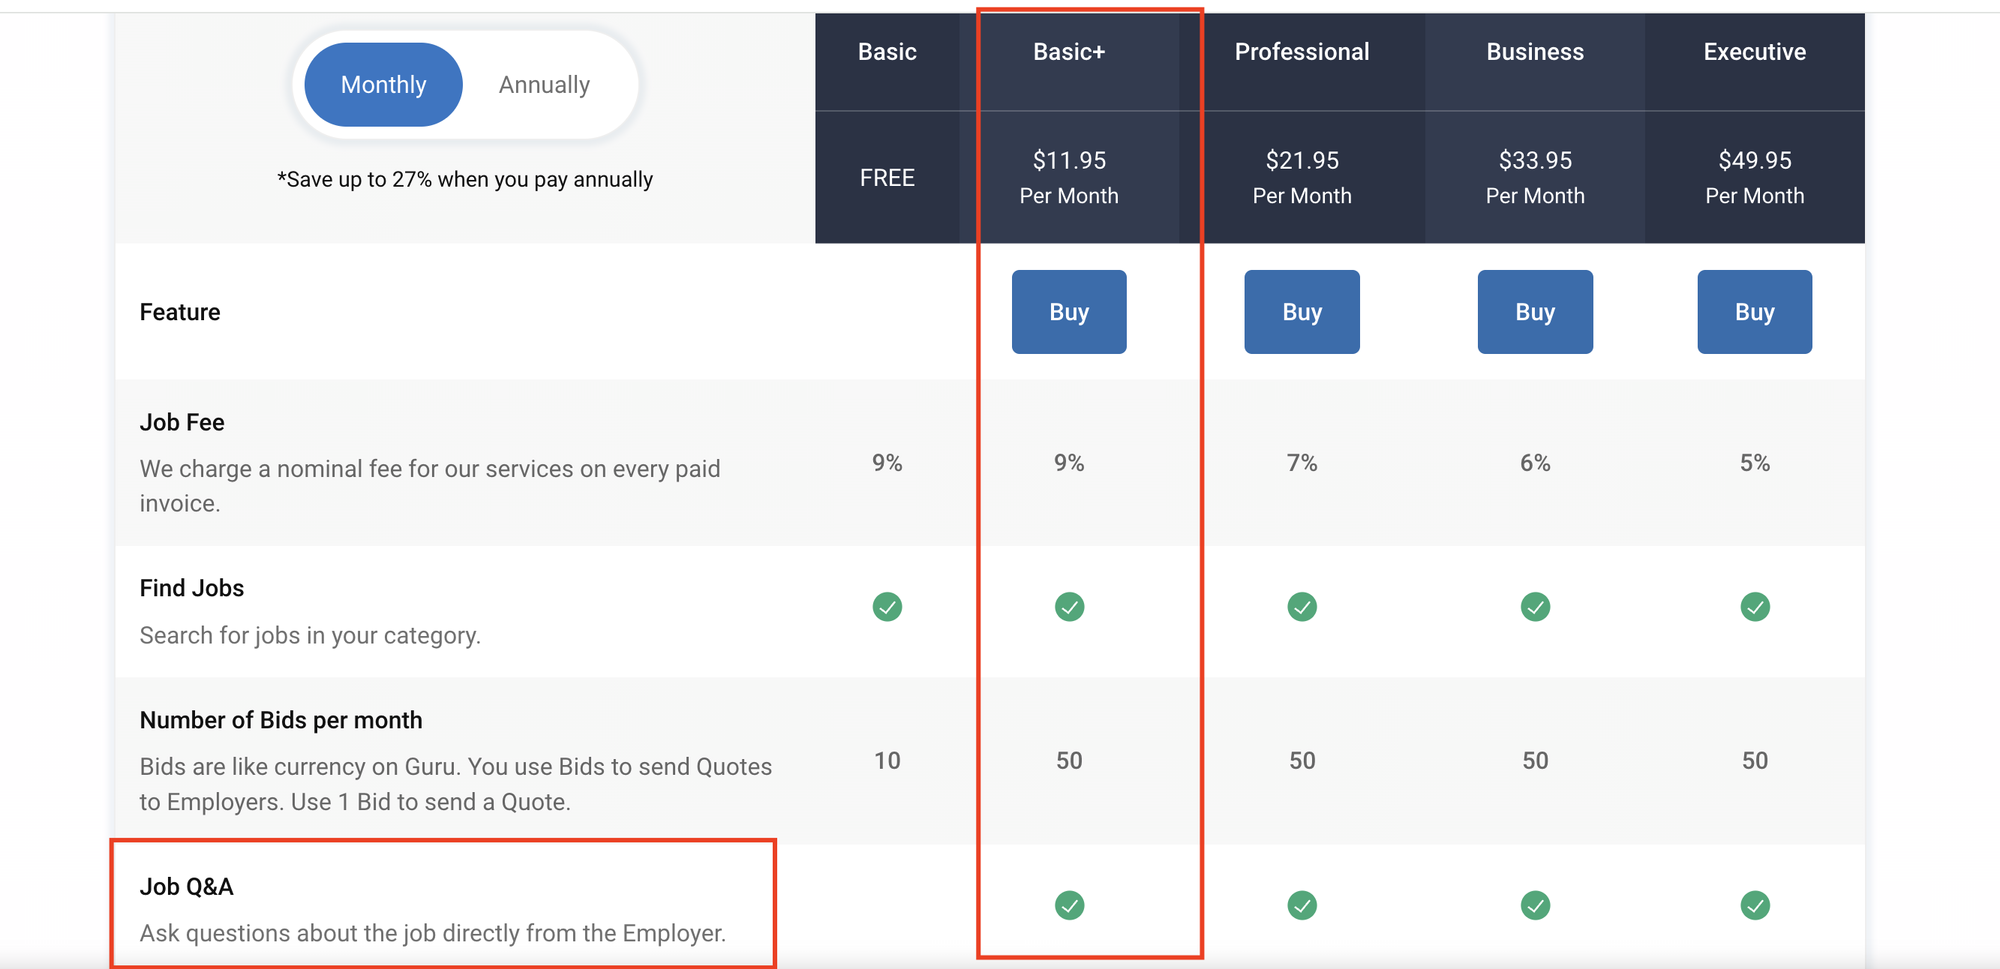Viewport: 2000px width, 969px height.
Task: Click the Find Jobs checkmark under Executive
Action: click(1755, 607)
